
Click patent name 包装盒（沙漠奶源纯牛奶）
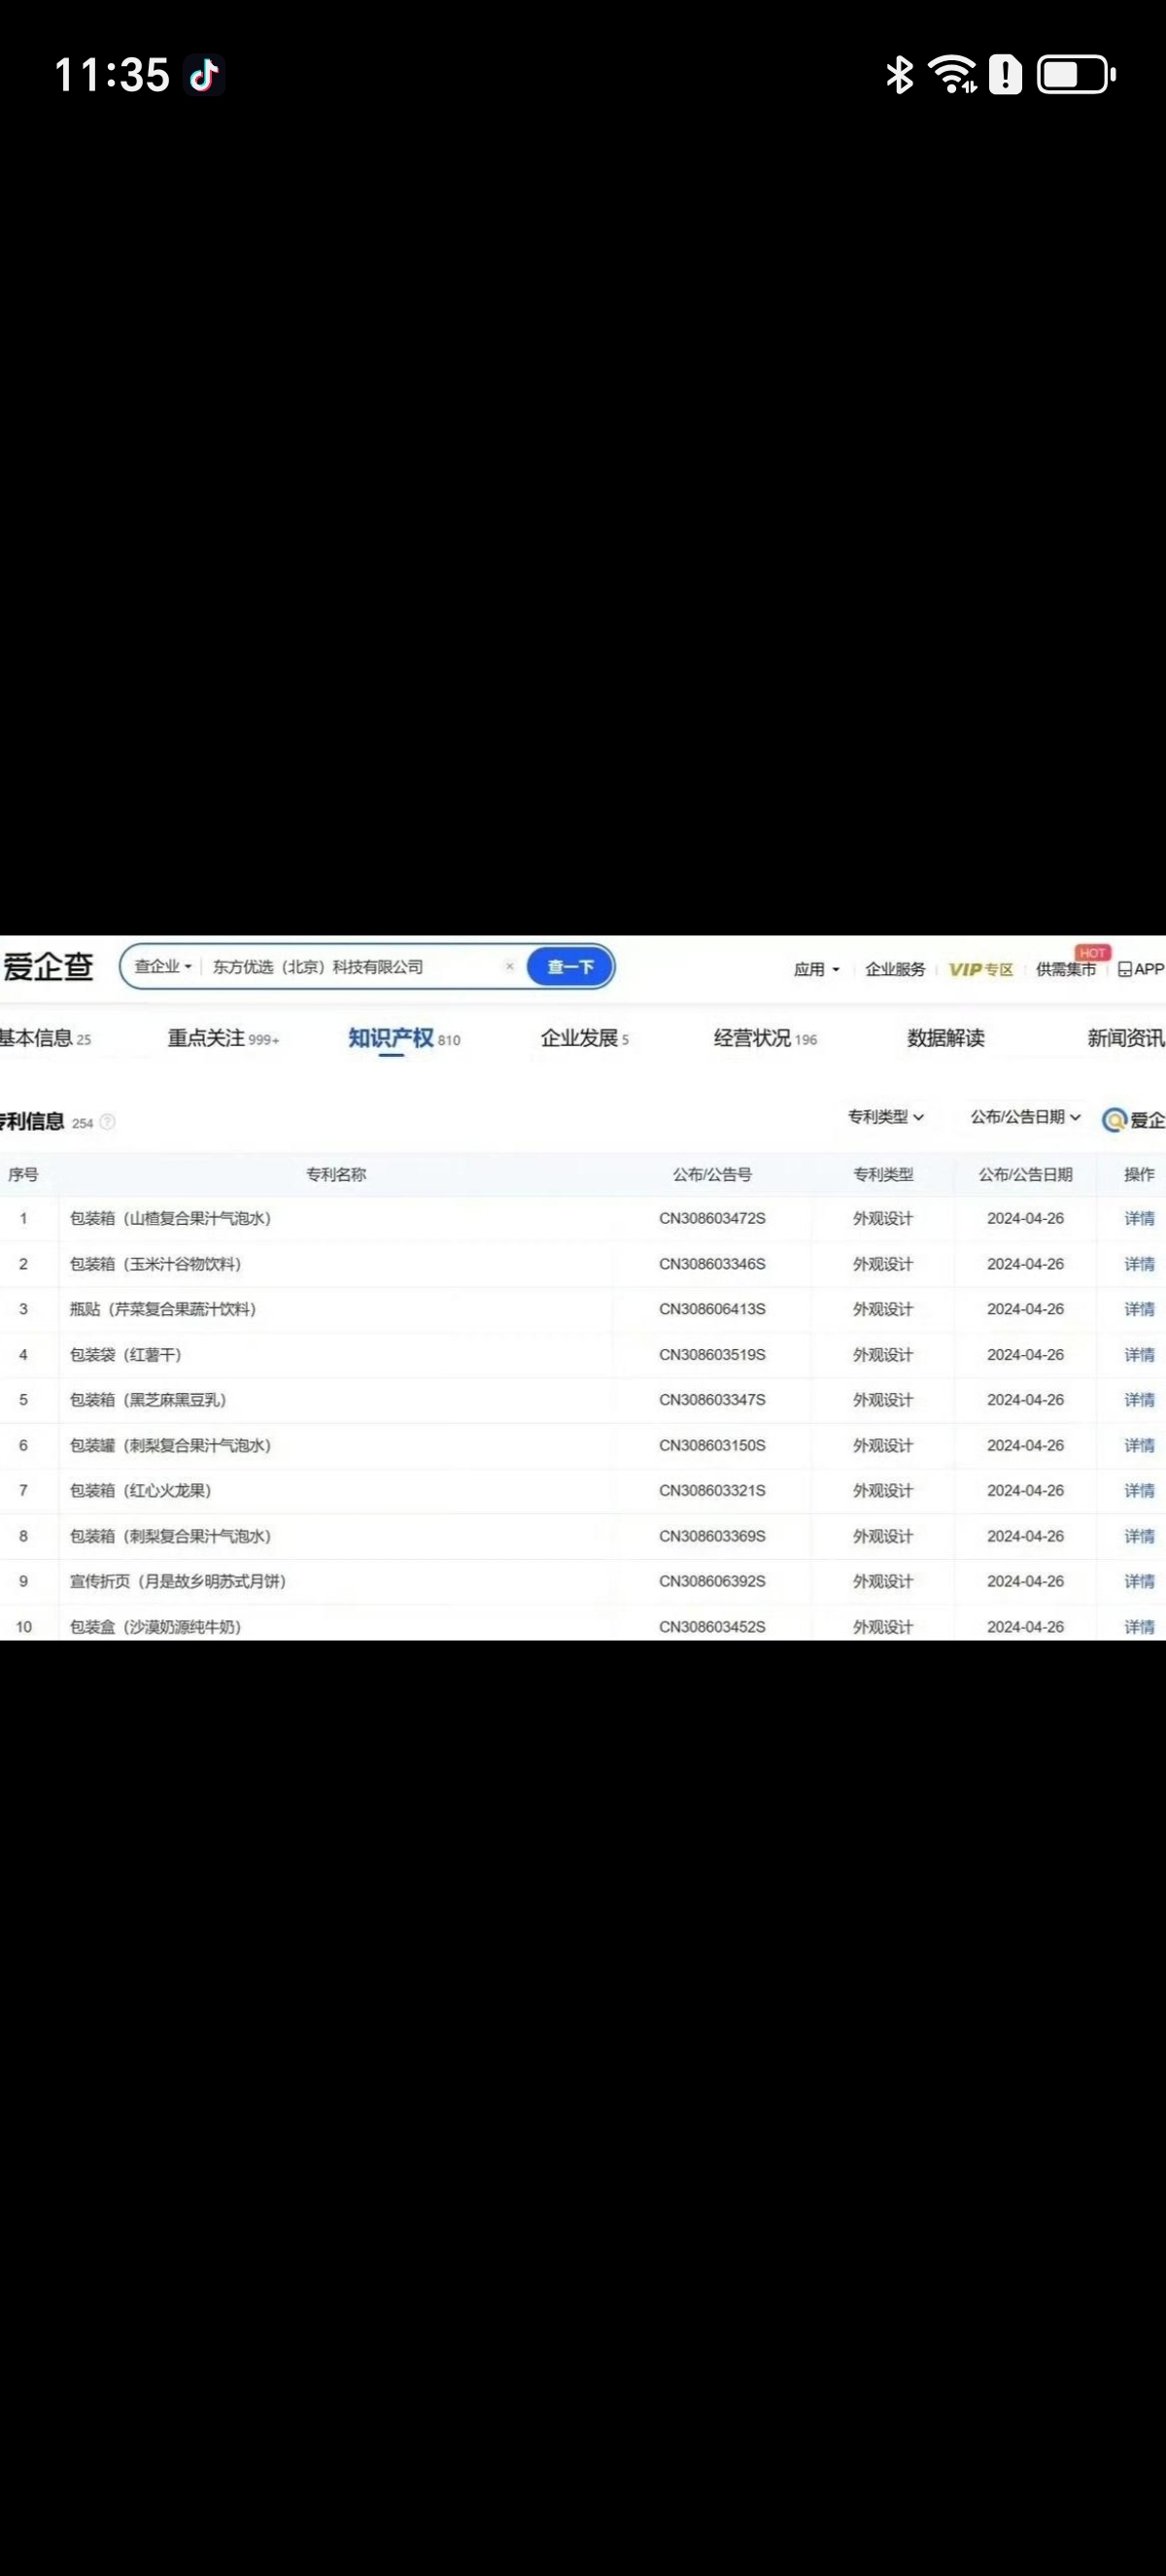(156, 1627)
